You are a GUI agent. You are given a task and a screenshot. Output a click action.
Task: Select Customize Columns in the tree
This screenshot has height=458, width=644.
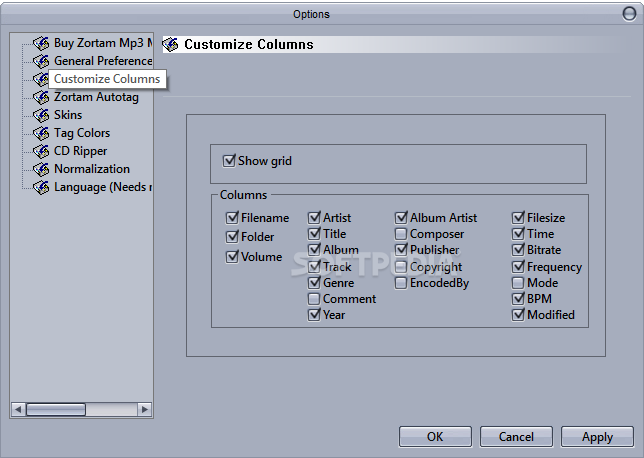[x=107, y=79]
